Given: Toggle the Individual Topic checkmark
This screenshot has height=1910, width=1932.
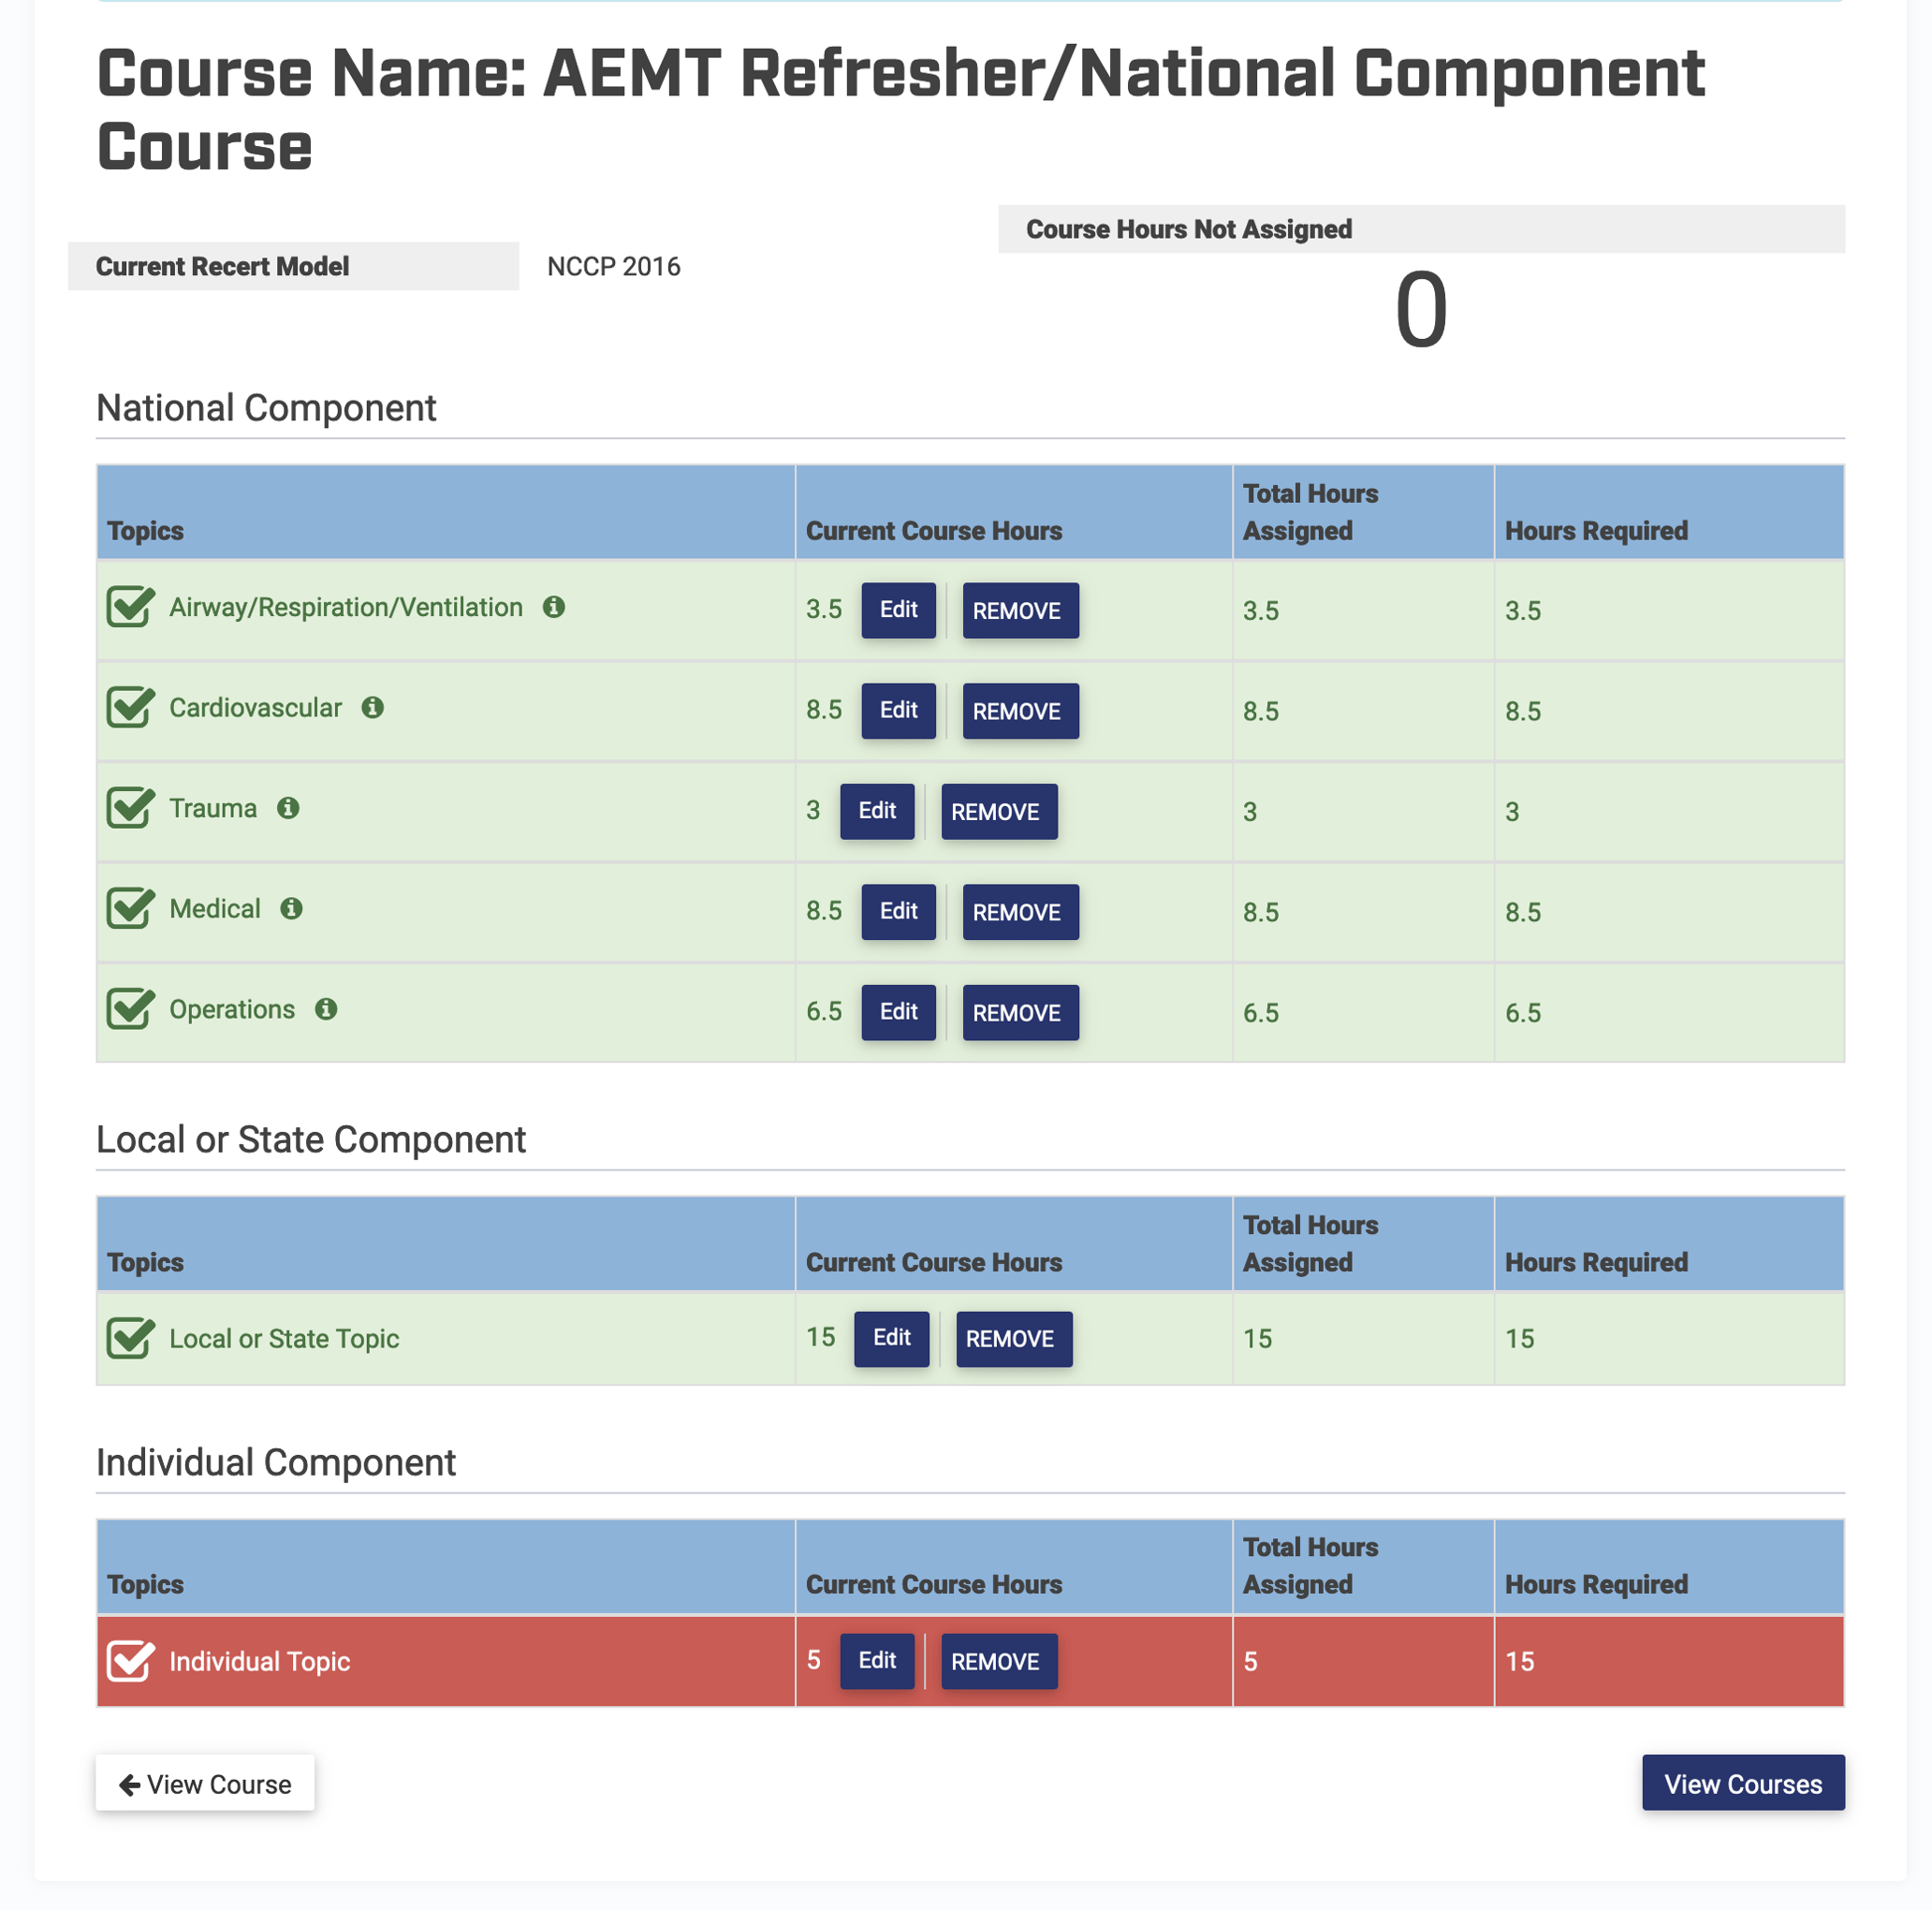Looking at the screenshot, I should tap(129, 1661).
